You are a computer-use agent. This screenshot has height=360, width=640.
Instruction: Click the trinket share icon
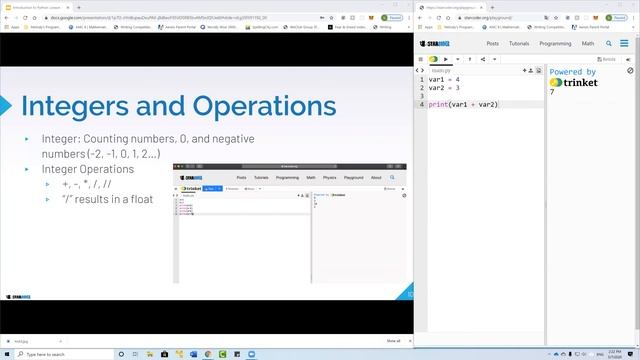(483, 59)
